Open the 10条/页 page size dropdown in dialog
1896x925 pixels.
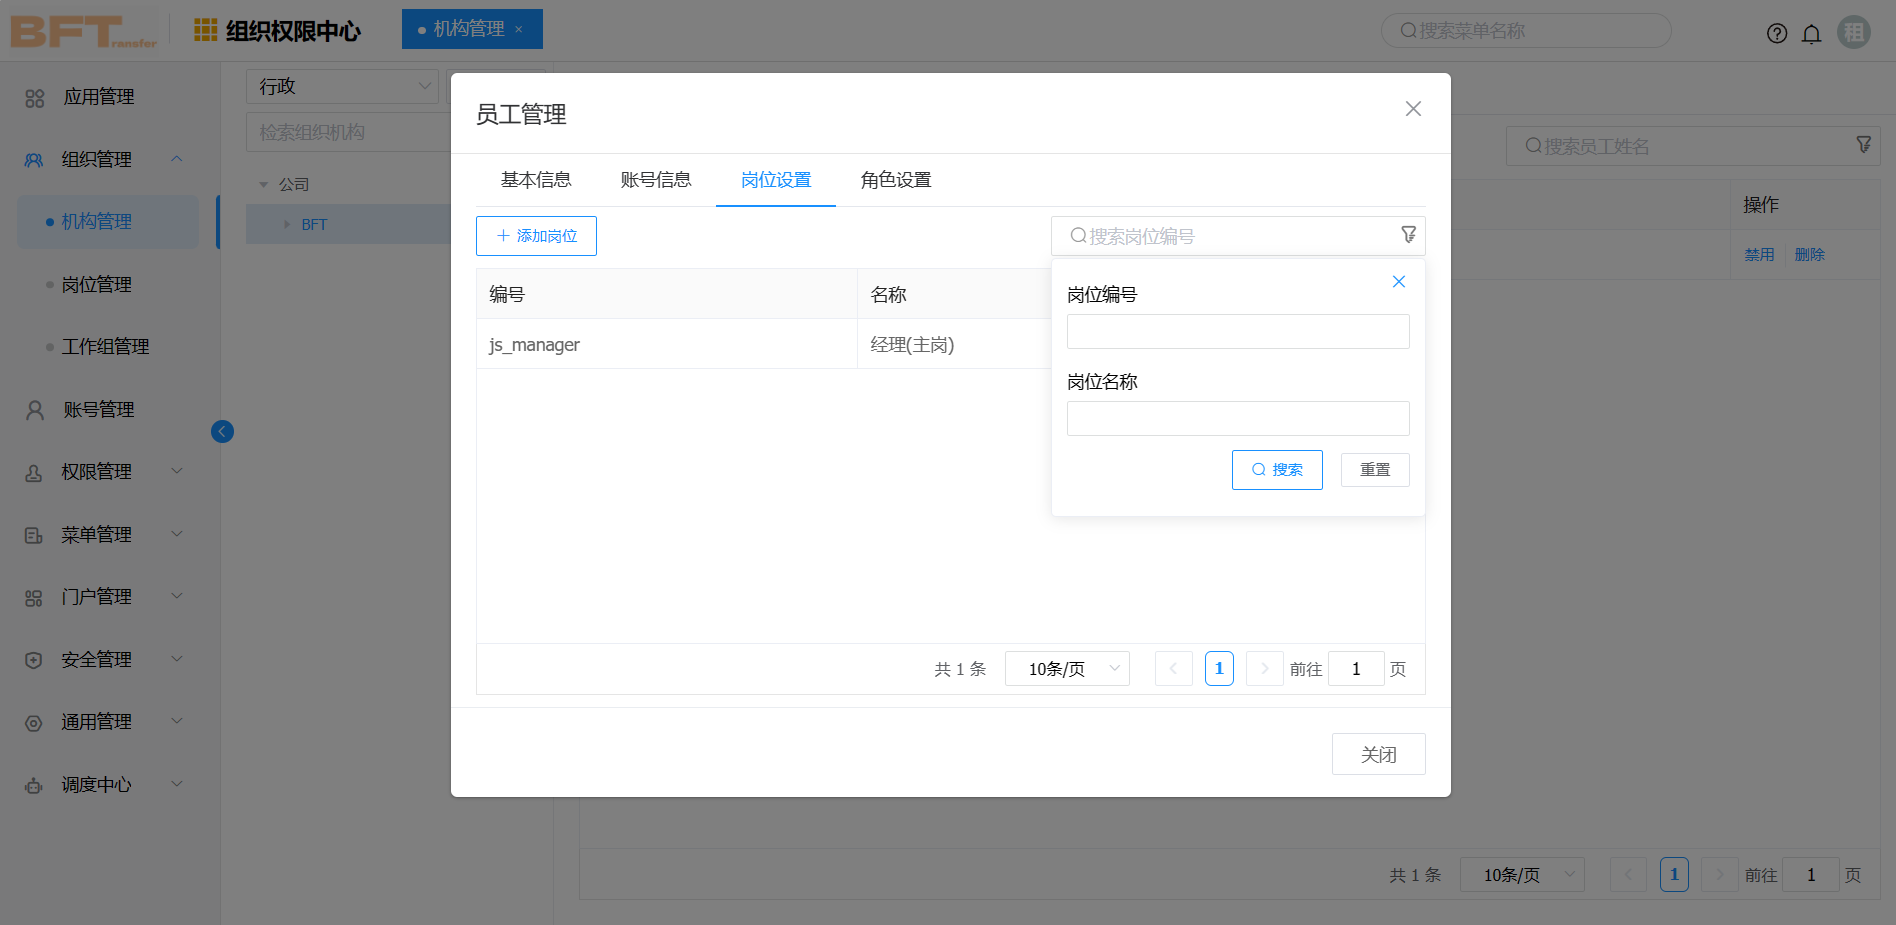tap(1066, 669)
